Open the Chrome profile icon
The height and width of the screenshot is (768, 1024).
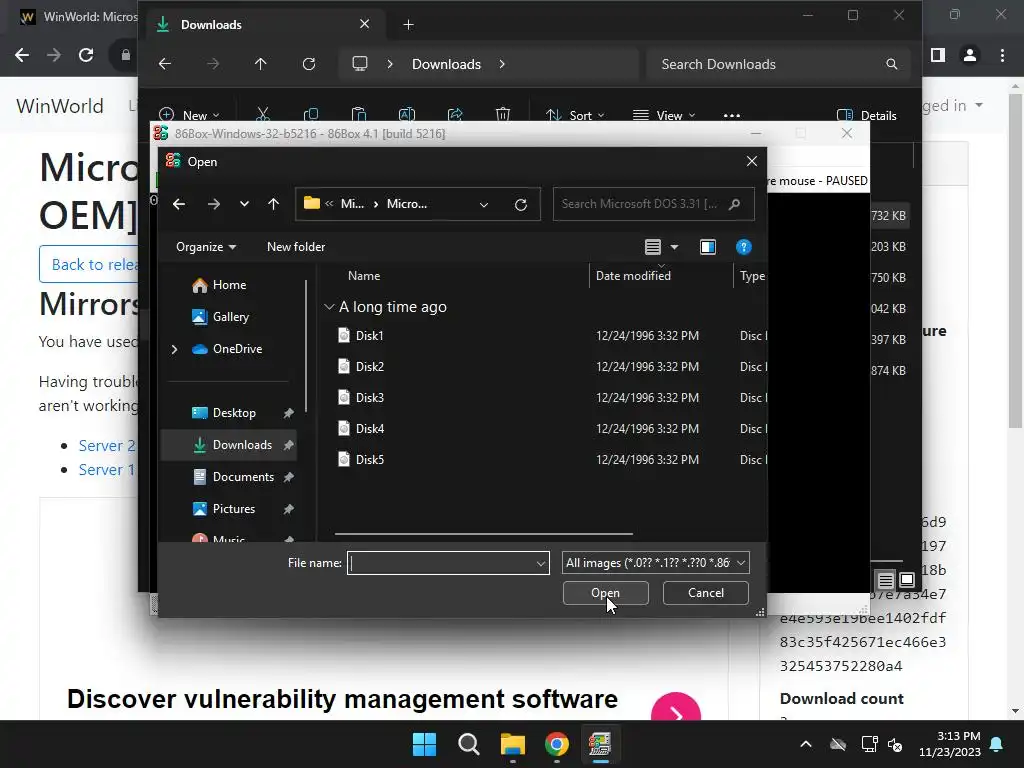(x=970, y=56)
